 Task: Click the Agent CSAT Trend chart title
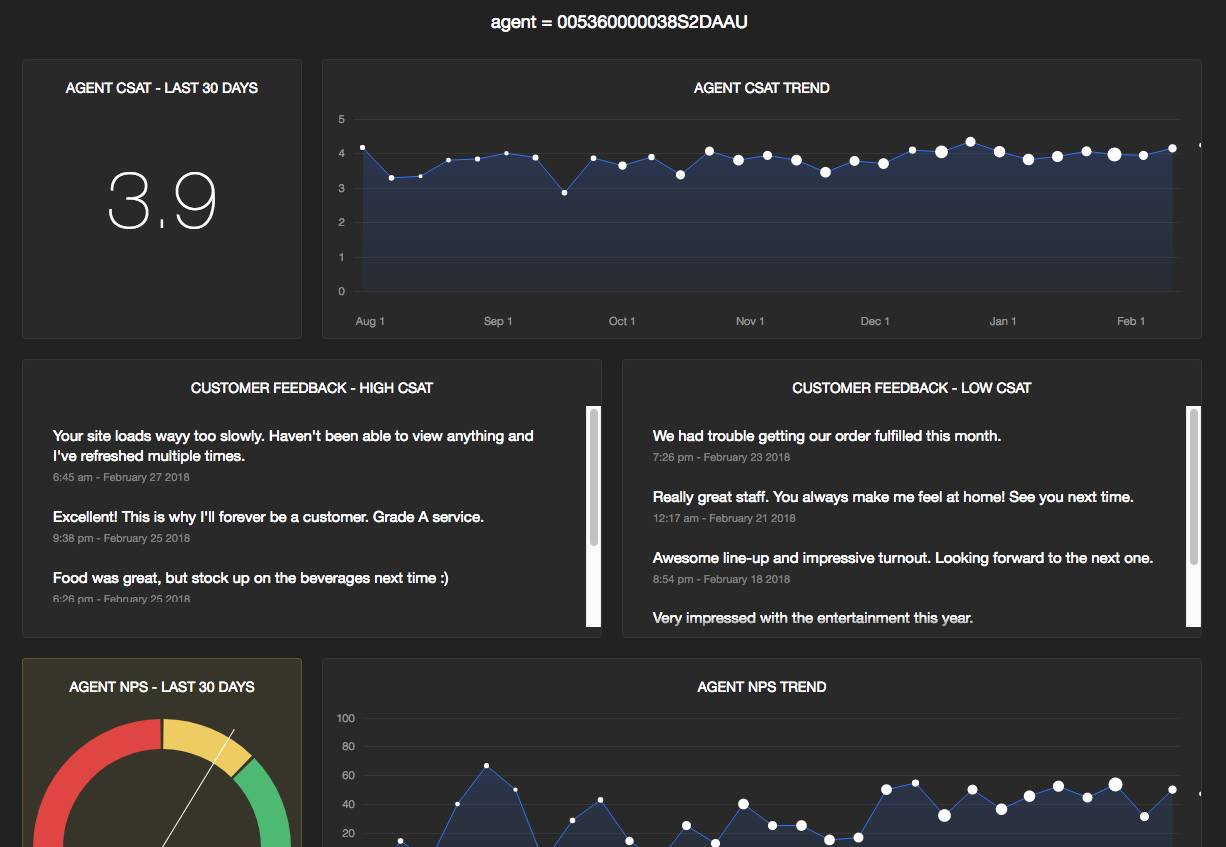(x=762, y=88)
